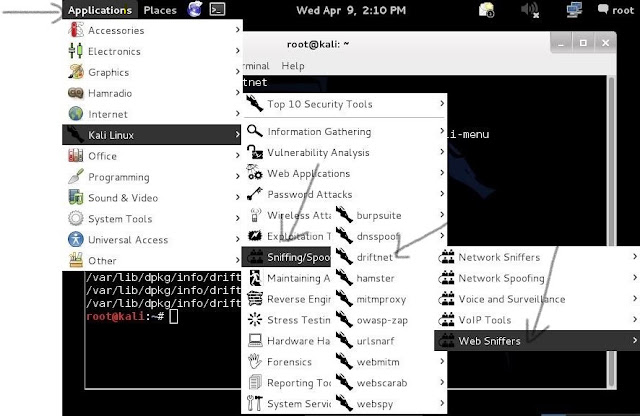Open the Applications menu in top bar
This screenshot has width=640, height=416.
(100, 10)
